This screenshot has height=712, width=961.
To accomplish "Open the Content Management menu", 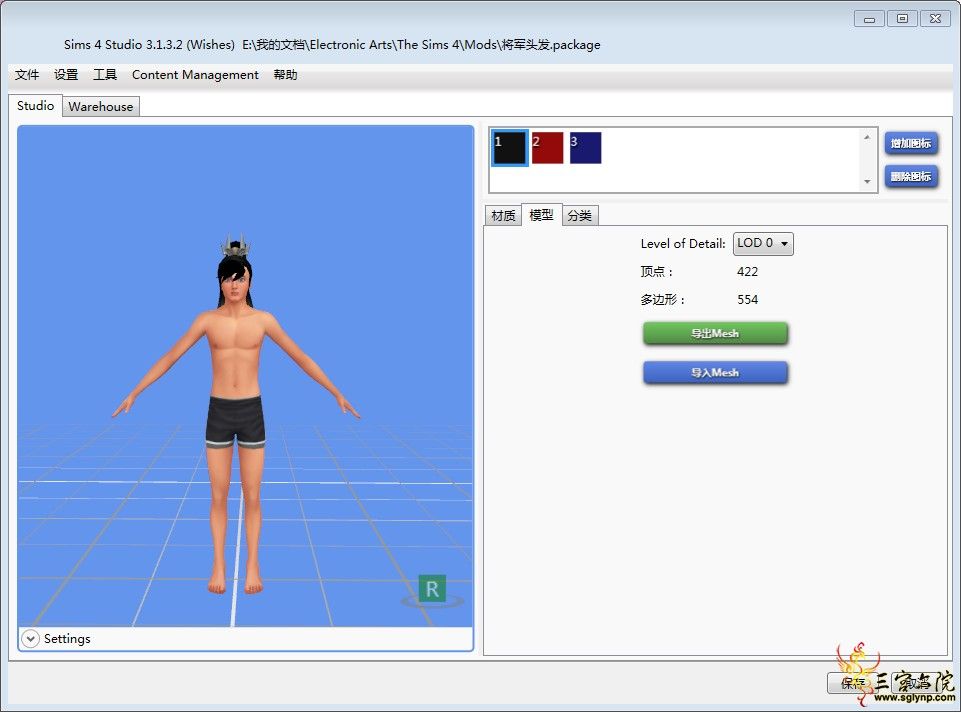I will point(195,75).
